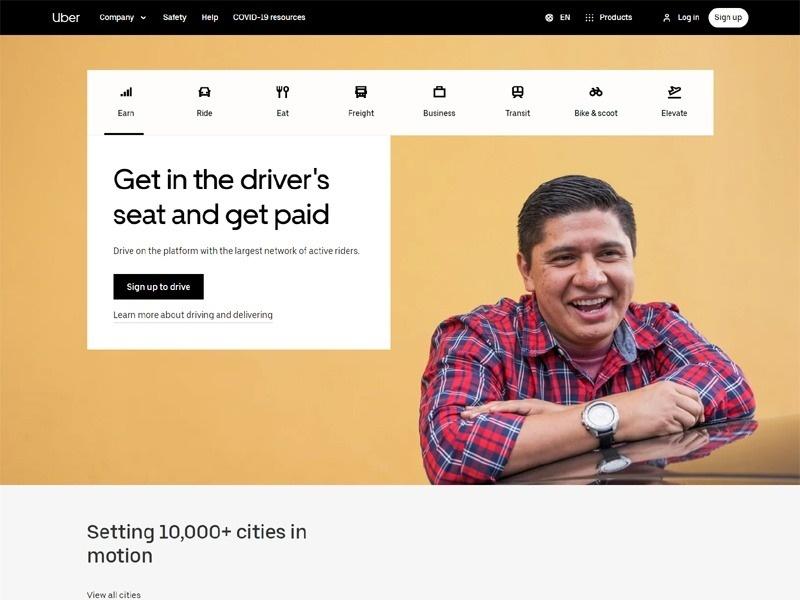Viewport: 800px width, 600px height.
Task: Click the chevron next to Company
Action: (143, 18)
